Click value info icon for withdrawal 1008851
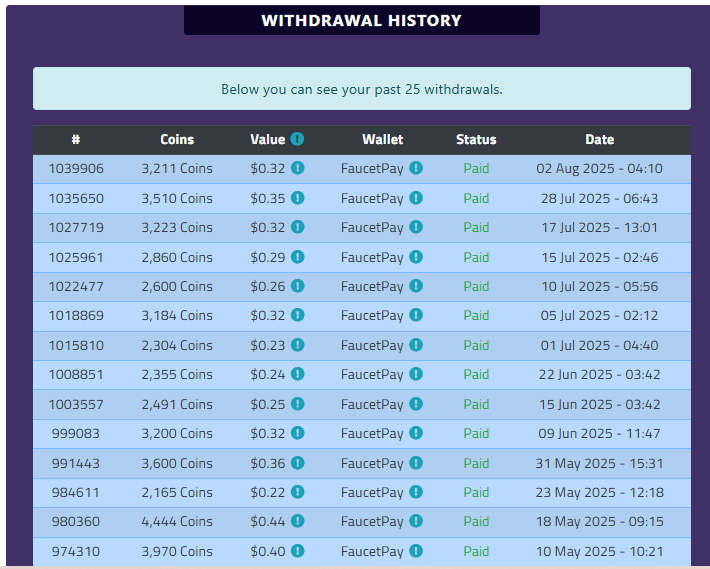 (297, 374)
